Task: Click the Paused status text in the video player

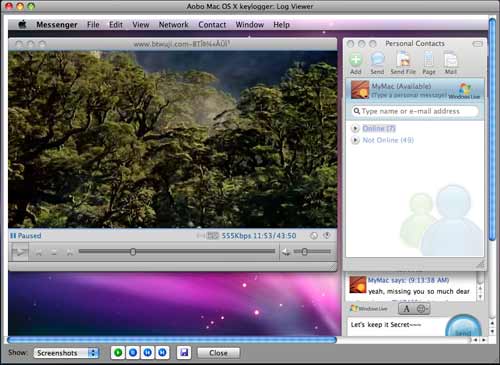Action: tap(29, 236)
